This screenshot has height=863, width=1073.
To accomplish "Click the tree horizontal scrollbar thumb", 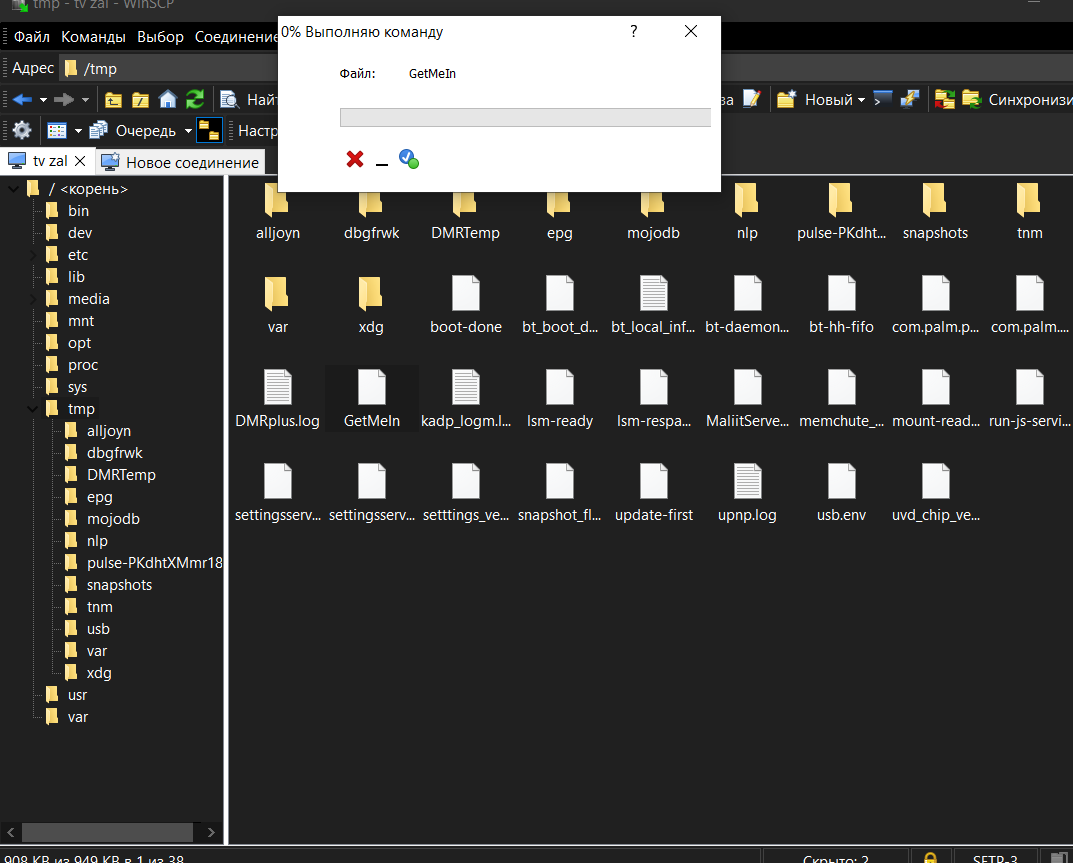I will tap(107, 832).
